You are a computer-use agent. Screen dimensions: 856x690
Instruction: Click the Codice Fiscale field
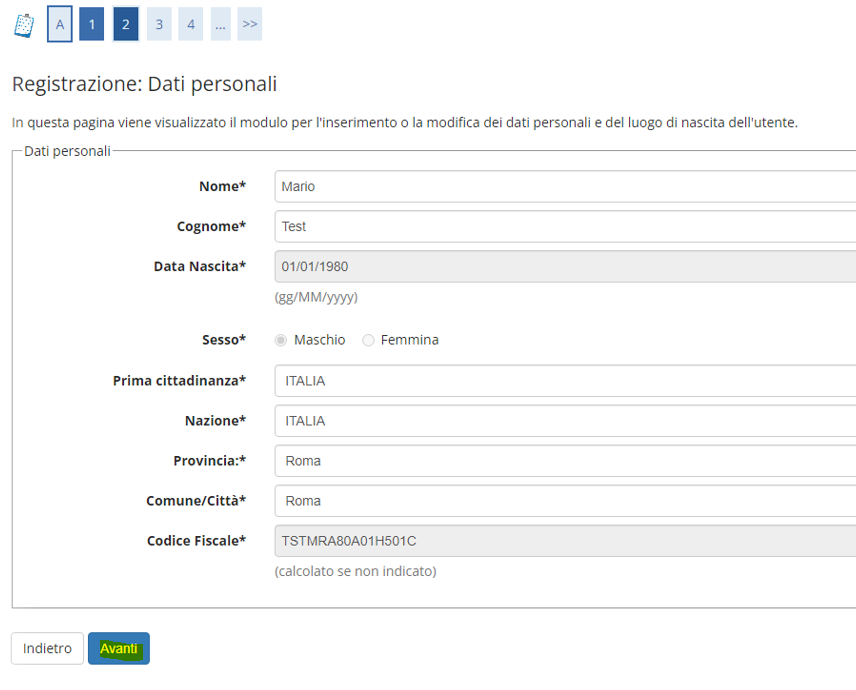click(565, 541)
